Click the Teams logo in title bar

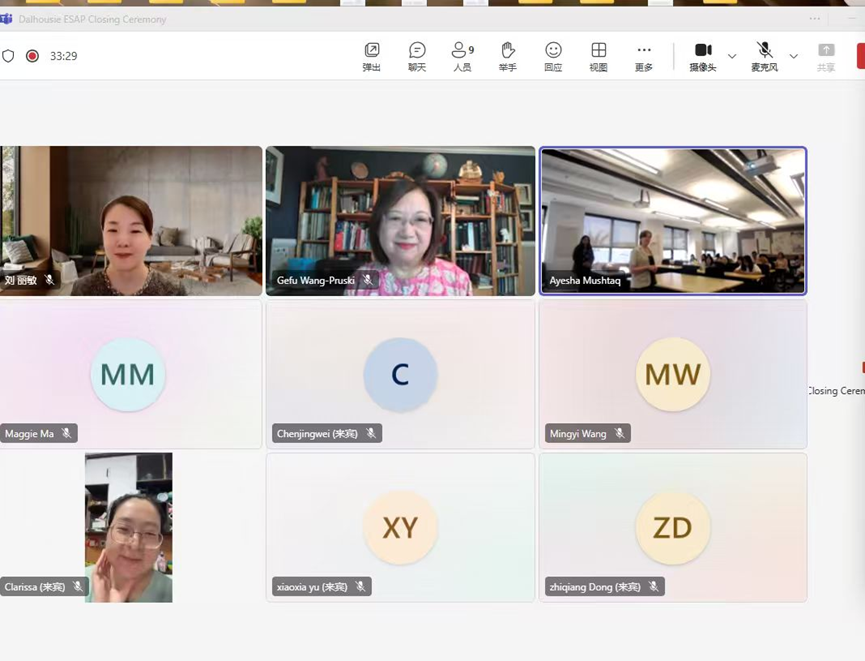tap(7, 19)
